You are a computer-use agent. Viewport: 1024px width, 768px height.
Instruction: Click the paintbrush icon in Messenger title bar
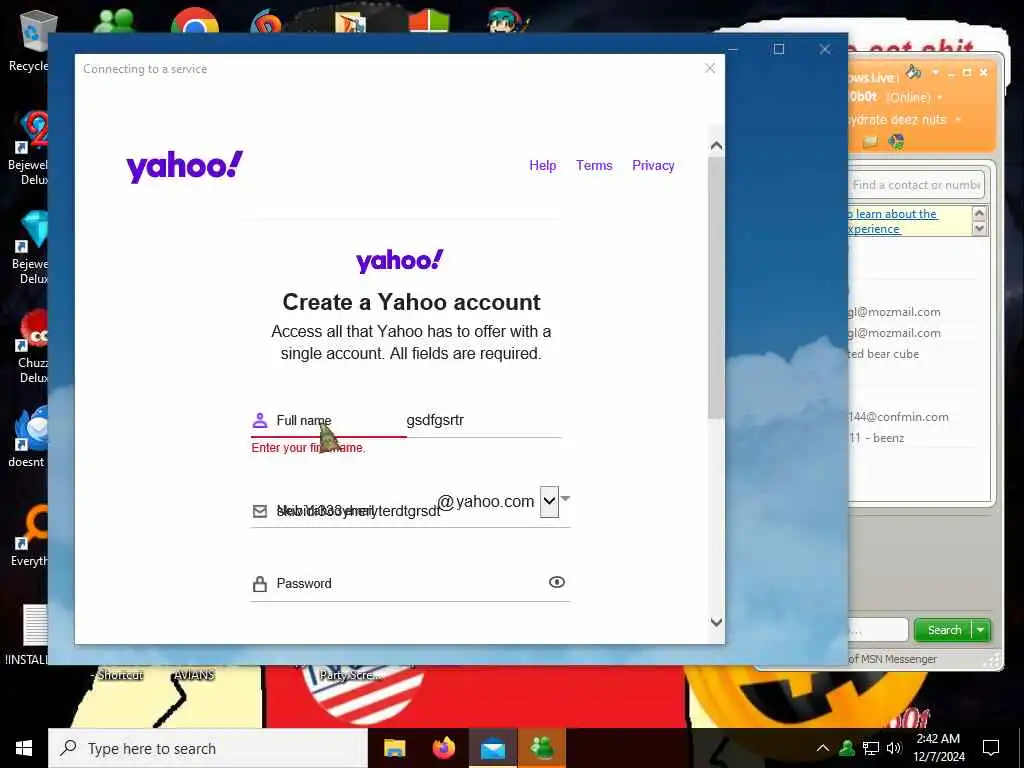pos(913,72)
